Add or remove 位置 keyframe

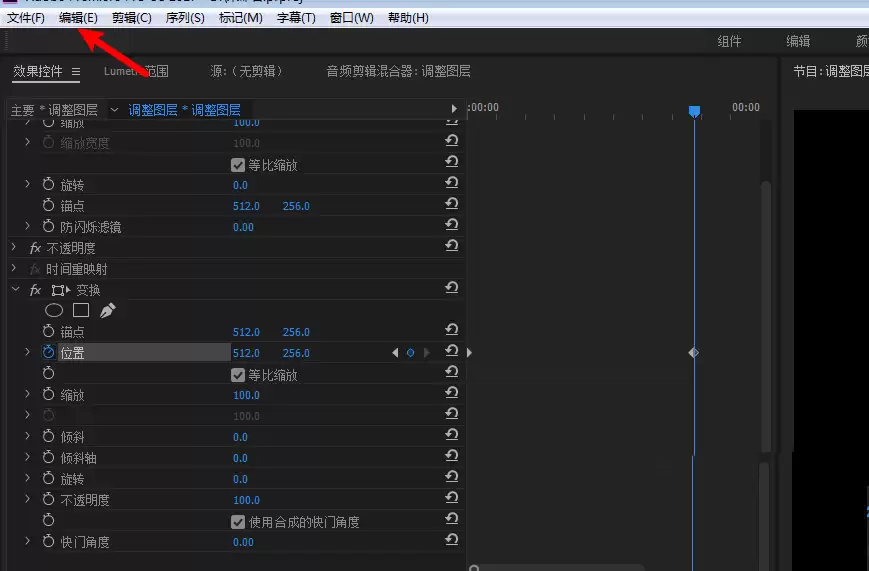point(411,353)
